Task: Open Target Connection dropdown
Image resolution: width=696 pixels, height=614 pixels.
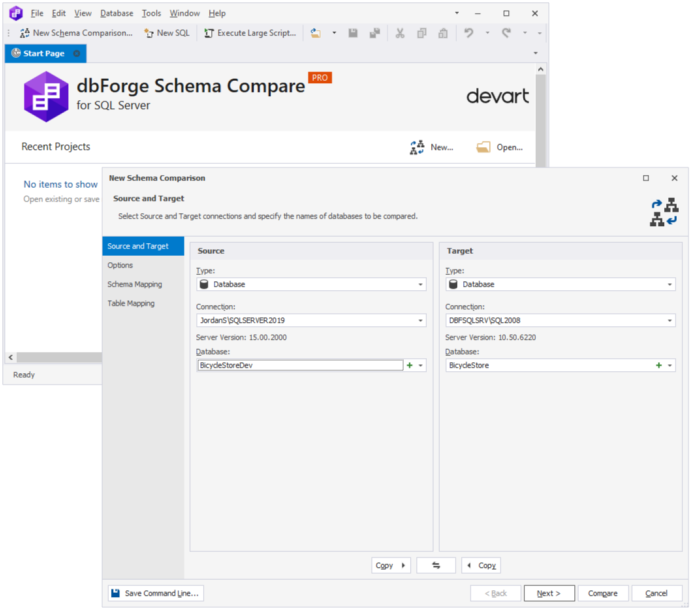Action: click(669, 320)
